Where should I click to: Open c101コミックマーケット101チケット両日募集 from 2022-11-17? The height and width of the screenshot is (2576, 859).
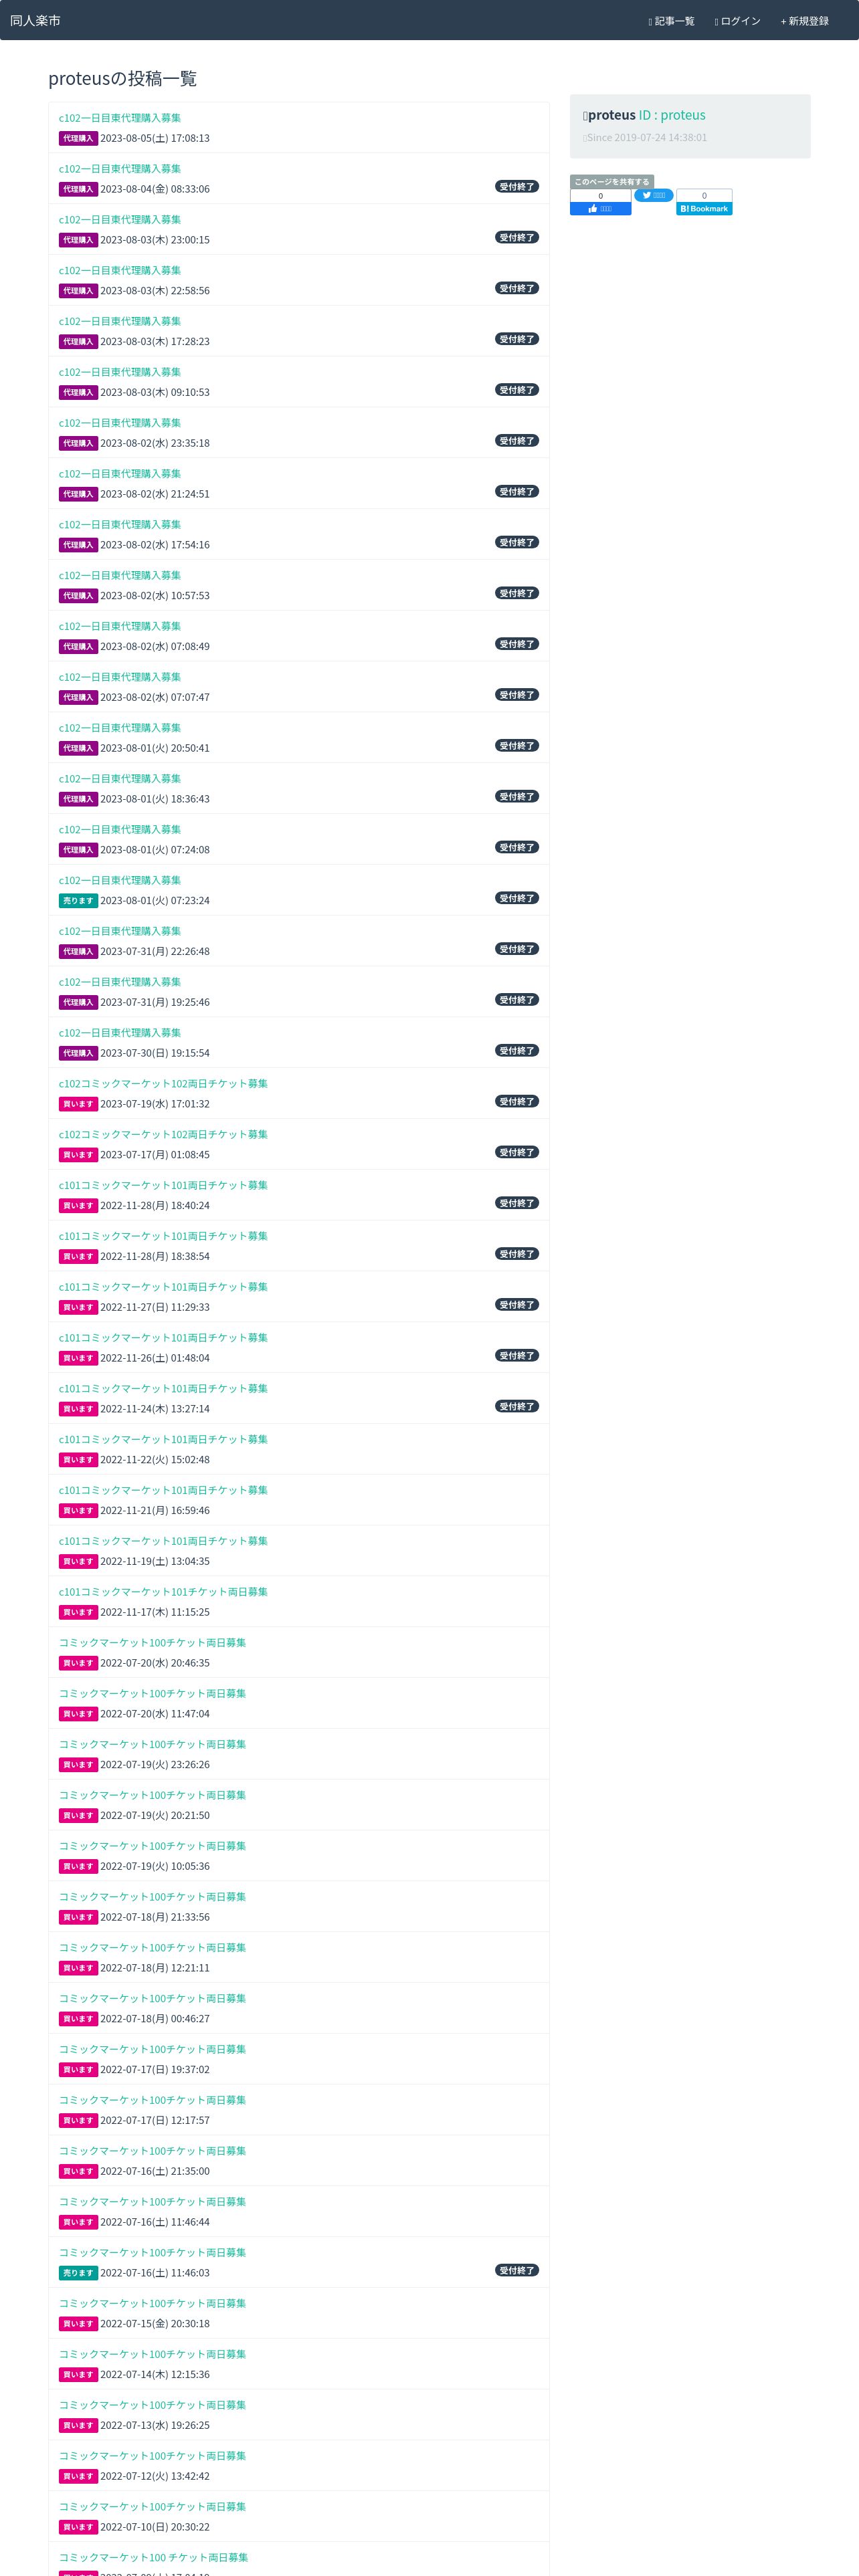tap(163, 1591)
